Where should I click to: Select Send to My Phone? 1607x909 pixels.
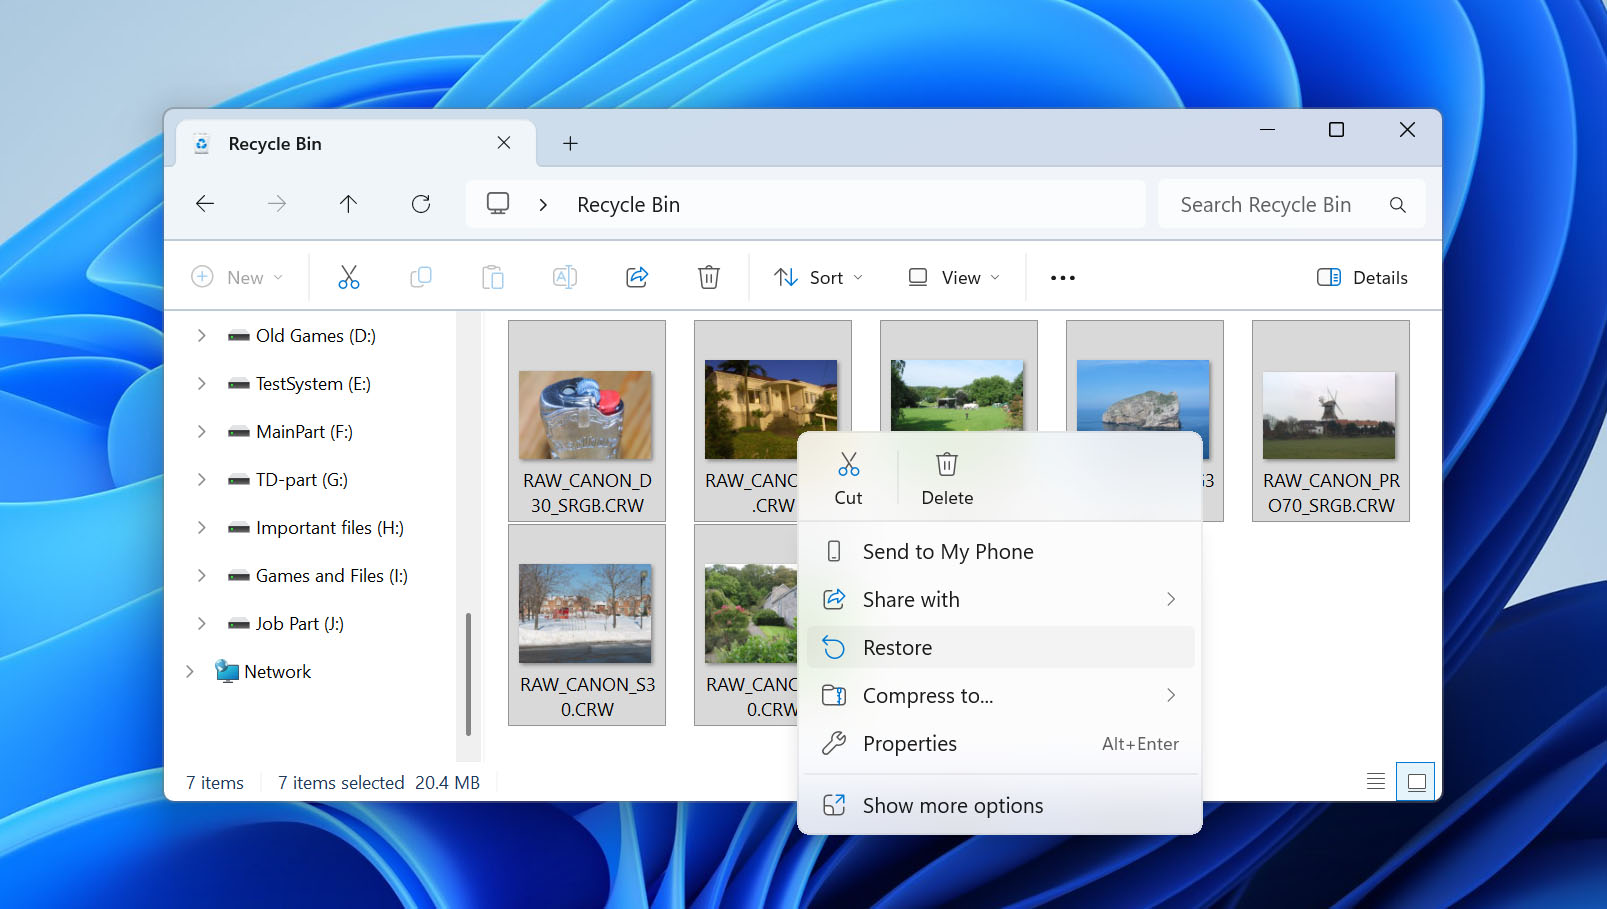point(1000,551)
